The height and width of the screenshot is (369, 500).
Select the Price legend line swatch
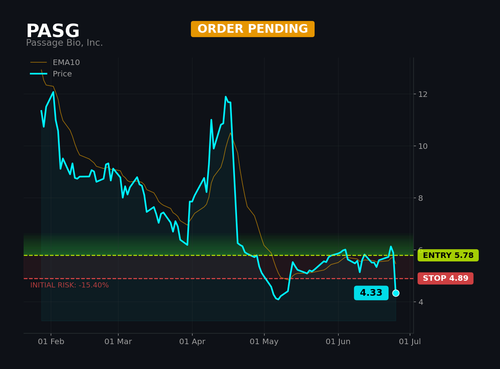39,74
